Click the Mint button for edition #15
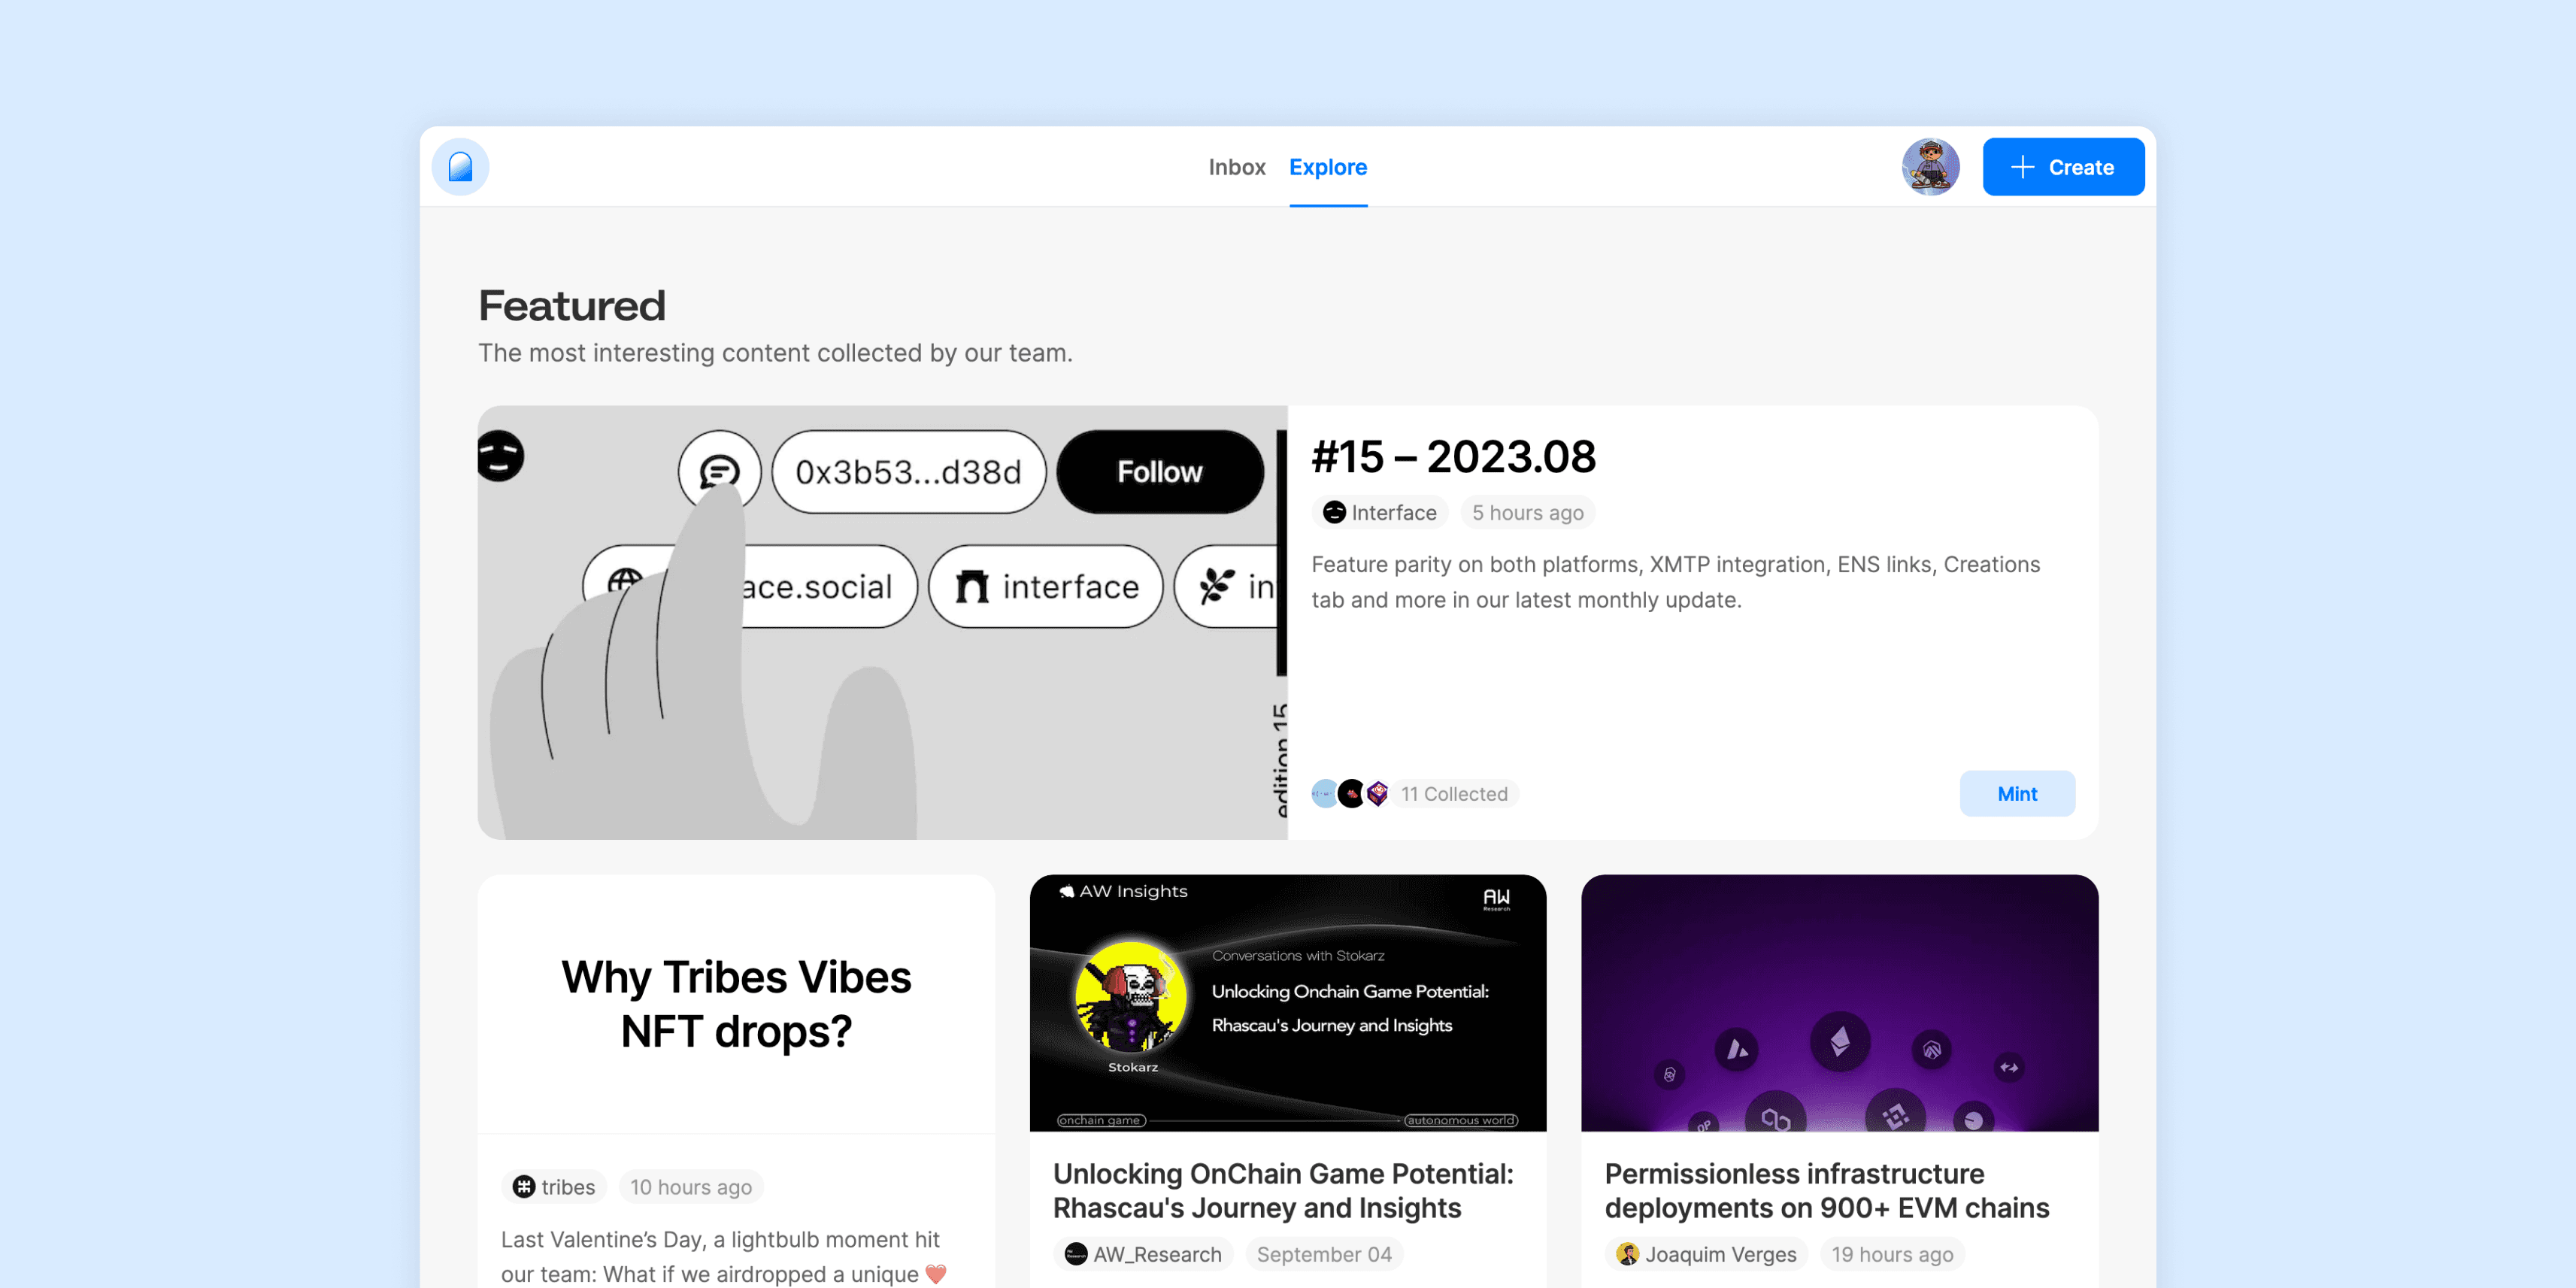This screenshot has width=2576, height=1288. click(2016, 793)
